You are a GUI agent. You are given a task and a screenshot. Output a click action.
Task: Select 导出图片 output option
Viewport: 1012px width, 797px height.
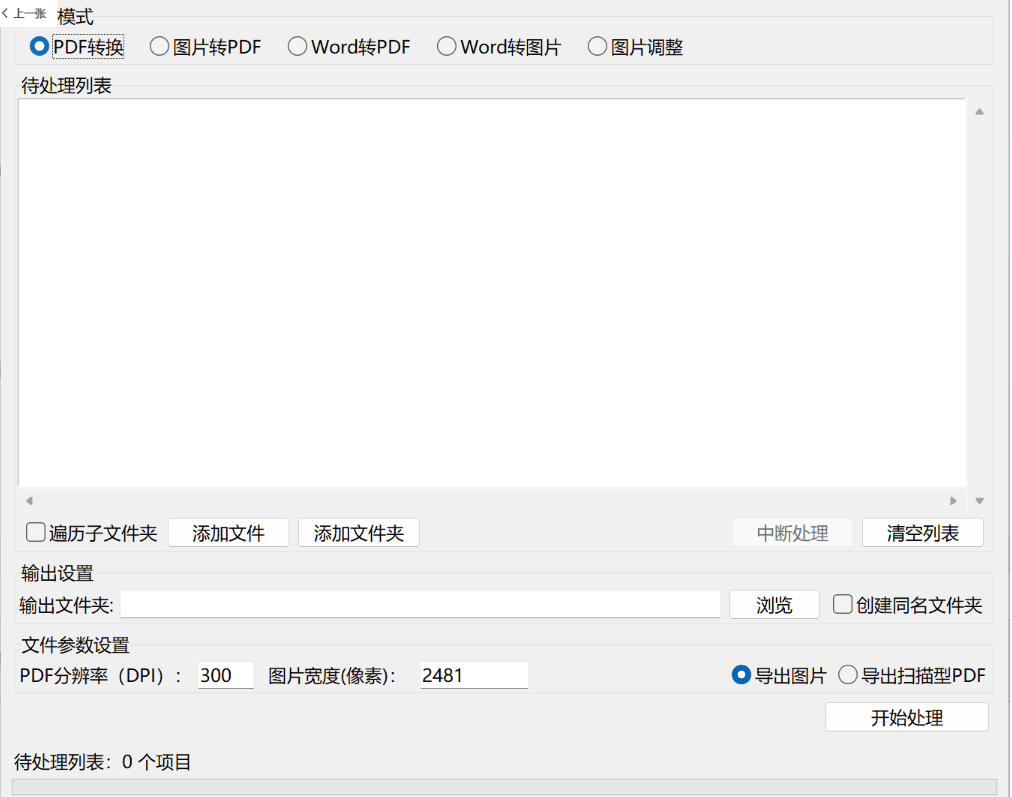[740, 675]
